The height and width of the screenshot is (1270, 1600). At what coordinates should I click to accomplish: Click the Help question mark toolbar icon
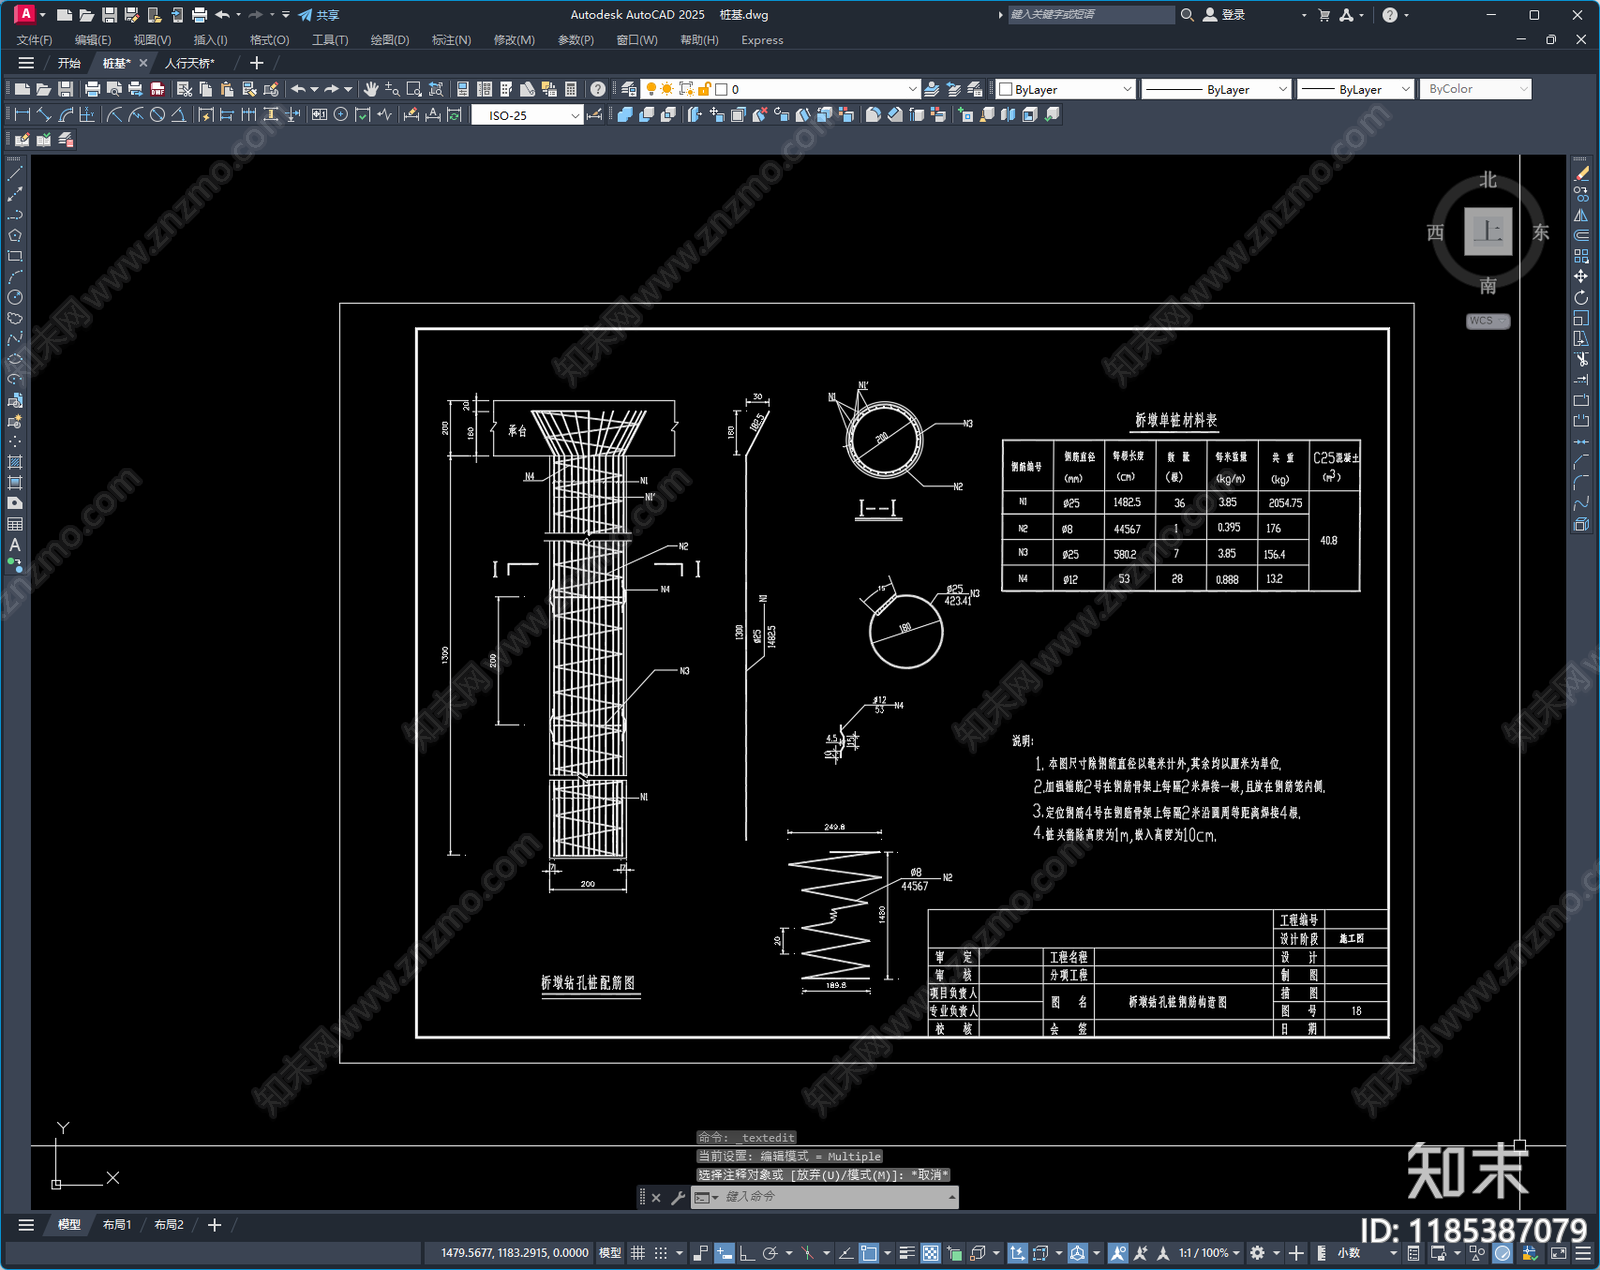598,89
